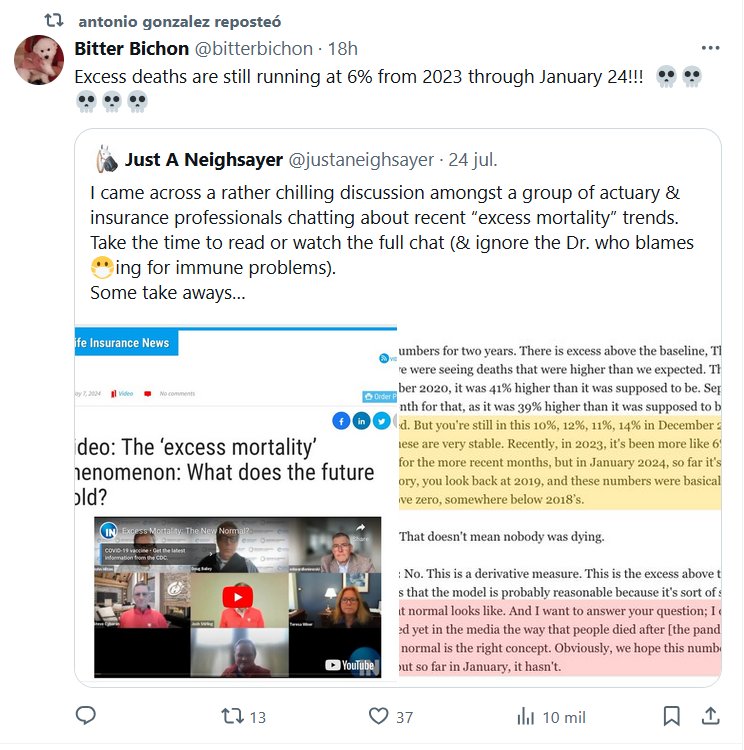Open the 'antonio gonzalez reposteó' profile link
Screen dimensions: 744x750
pyautogui.click(x=178, y=20)
